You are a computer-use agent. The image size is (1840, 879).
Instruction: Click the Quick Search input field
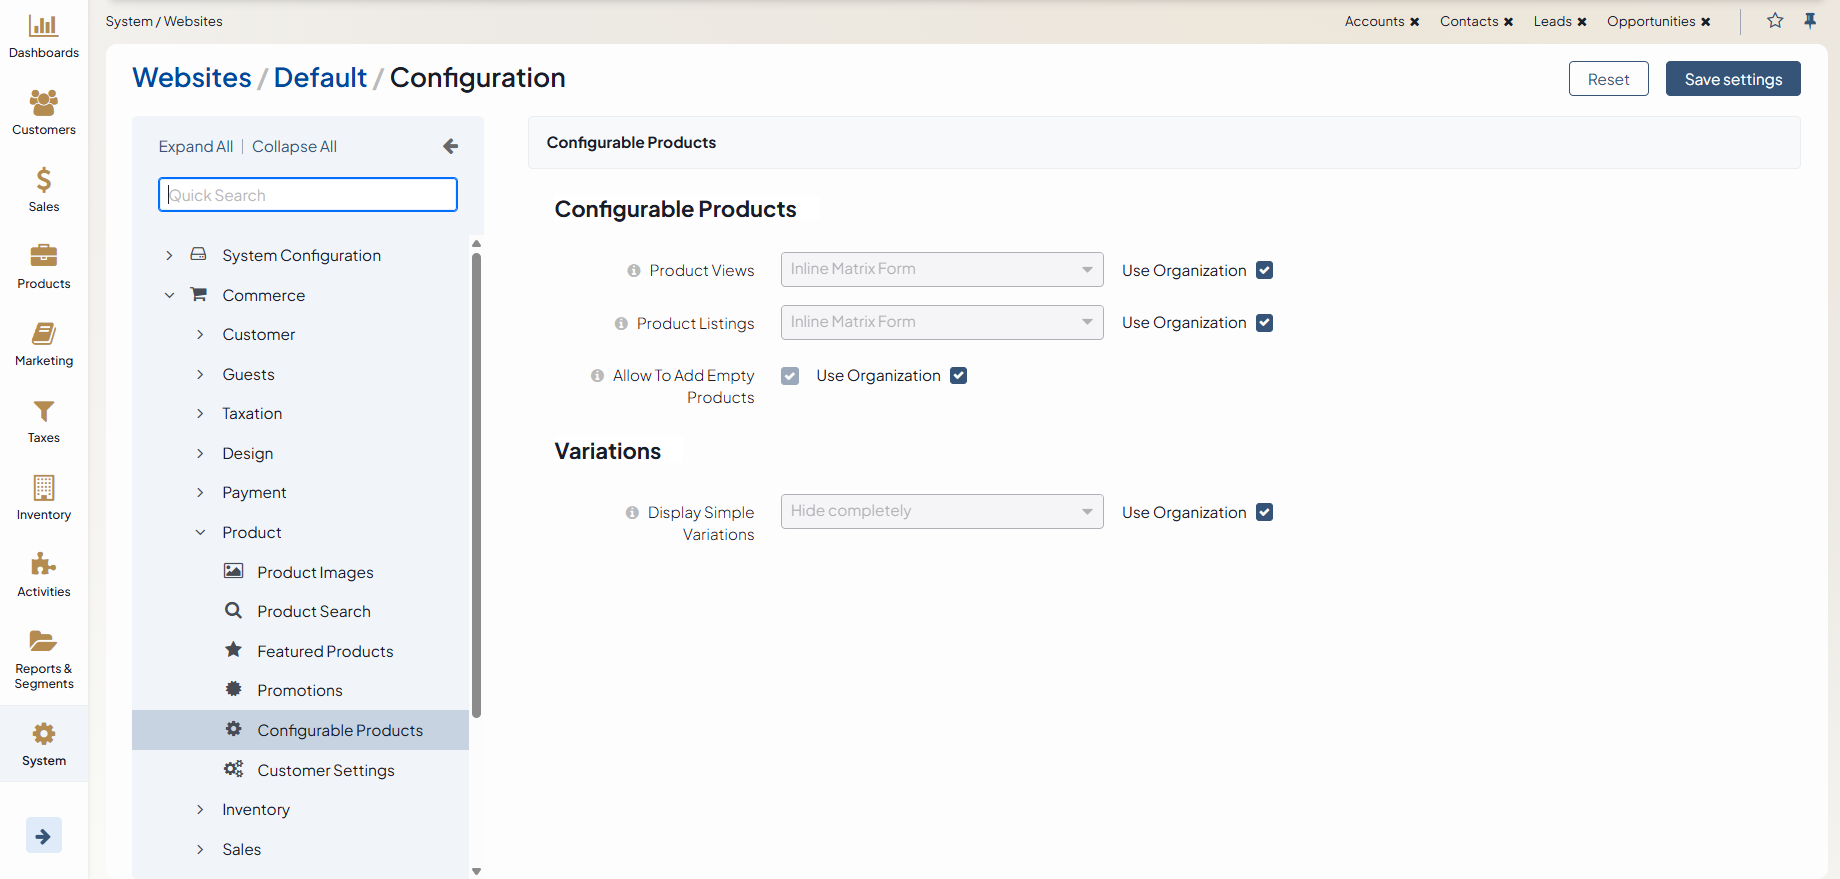[308, 195]
